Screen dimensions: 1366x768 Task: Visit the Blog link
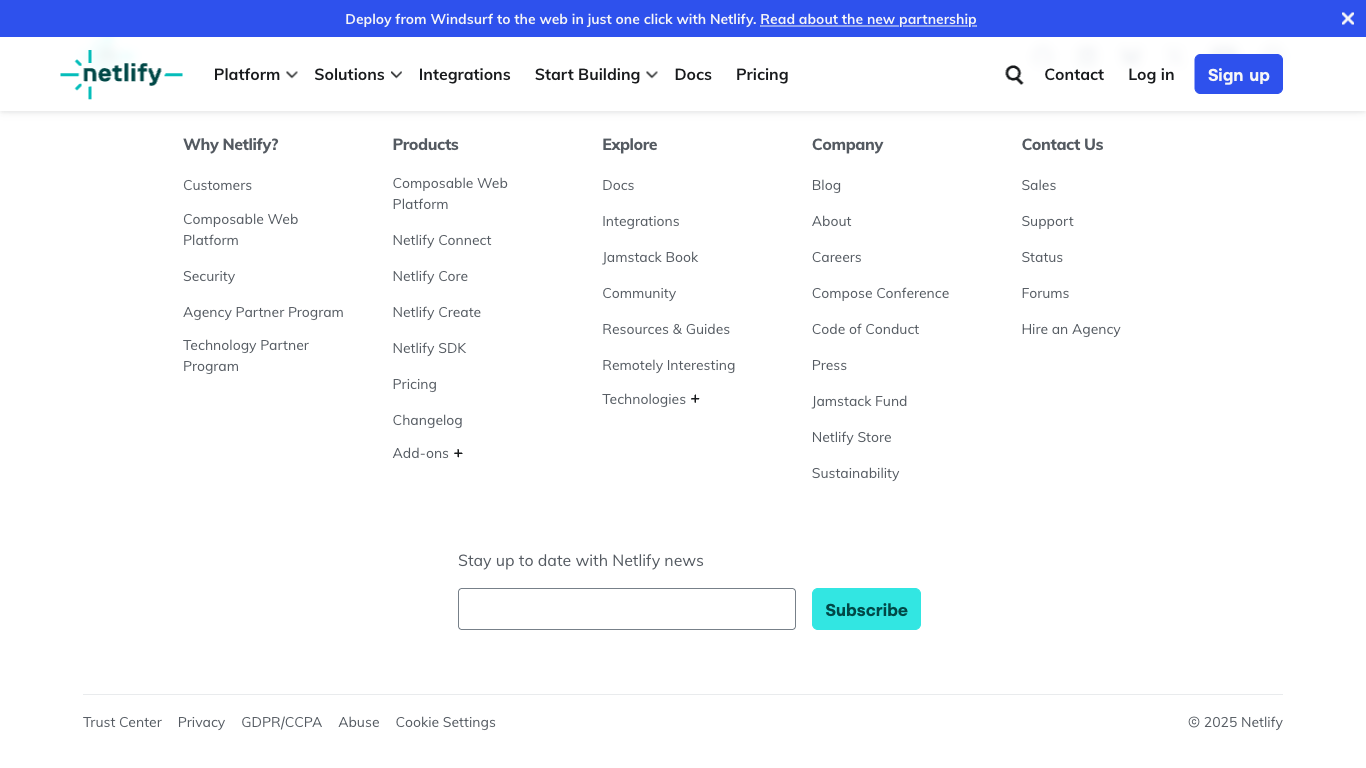pos(826,185)
